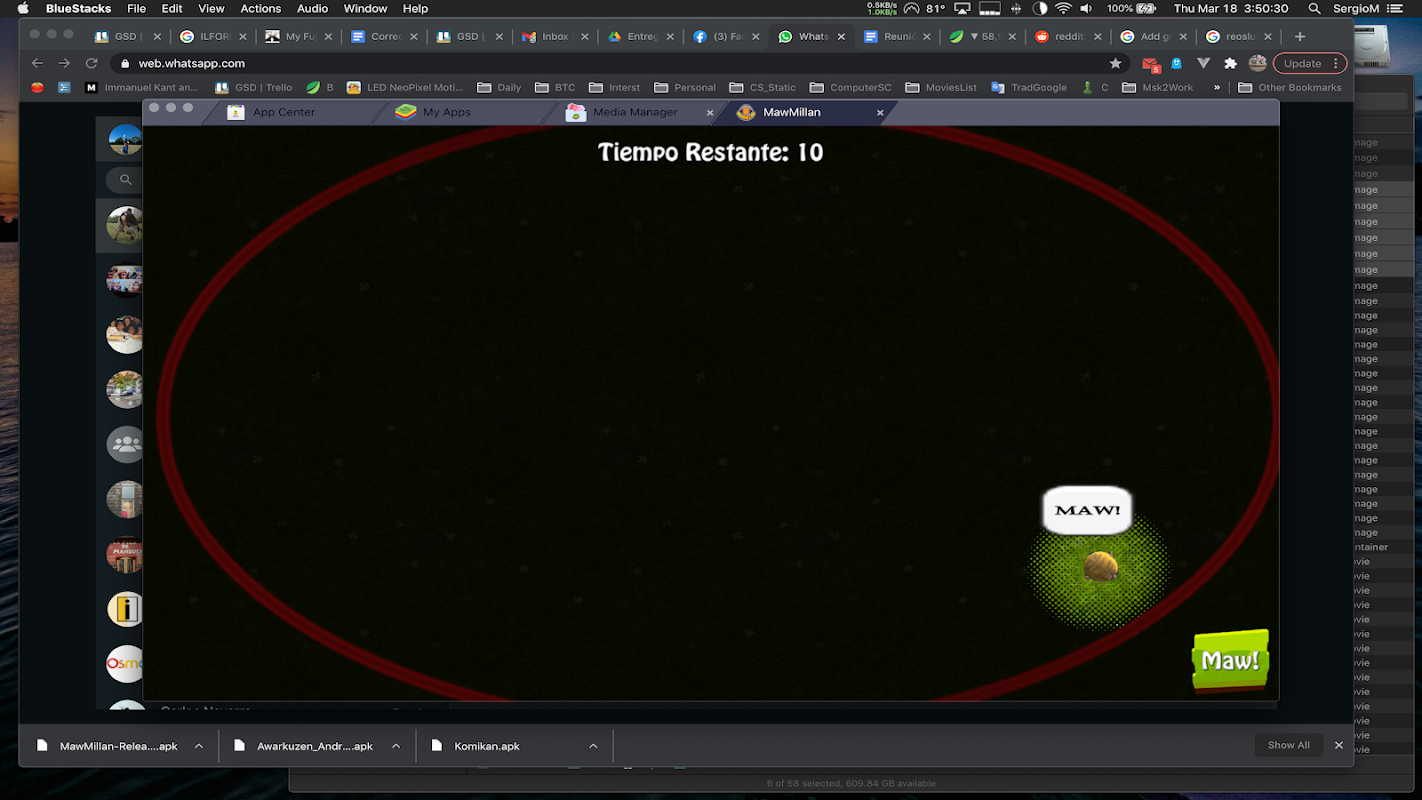Open macOS Spotlight search icon
The height and width of the screenshot is (800, 1422).
pos(1314,8)
